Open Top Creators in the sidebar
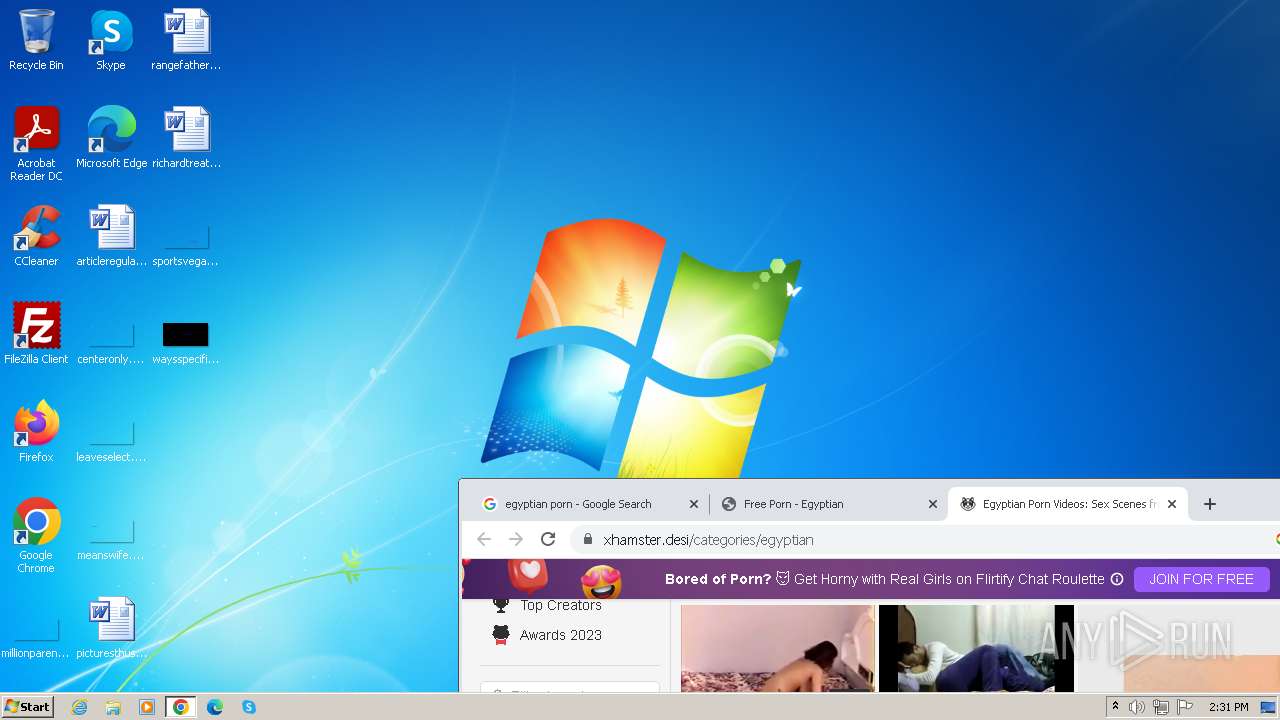Viewport: 1280px width, 720px height. (548, 605)
